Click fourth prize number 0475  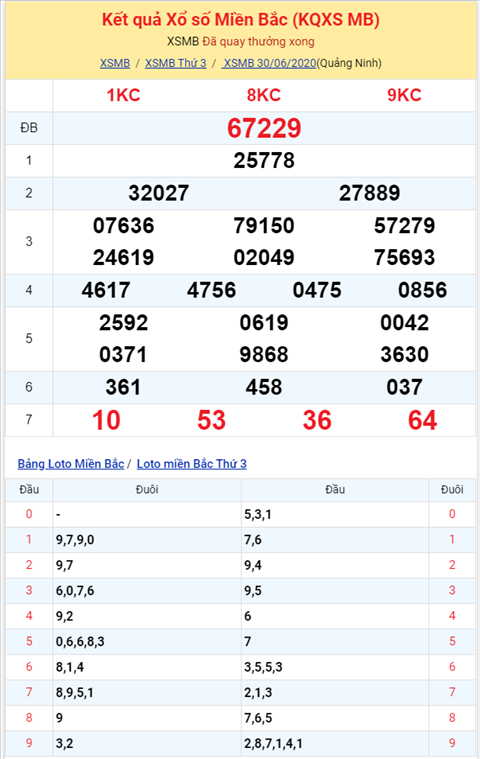point(317,290)
